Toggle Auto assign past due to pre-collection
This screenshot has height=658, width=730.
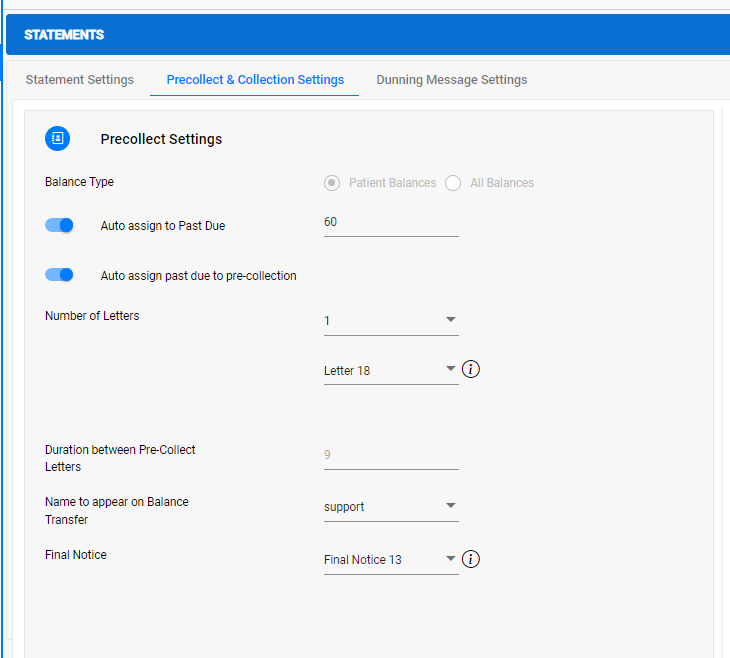pos(59,275)
